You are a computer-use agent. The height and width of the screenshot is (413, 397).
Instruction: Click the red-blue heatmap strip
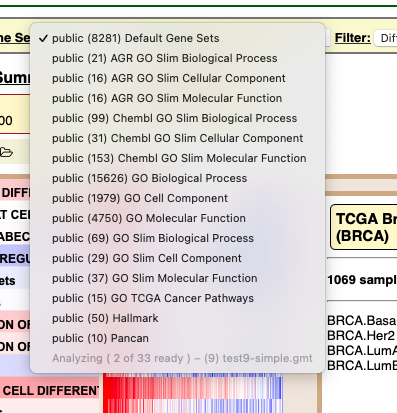click(193, 393)
